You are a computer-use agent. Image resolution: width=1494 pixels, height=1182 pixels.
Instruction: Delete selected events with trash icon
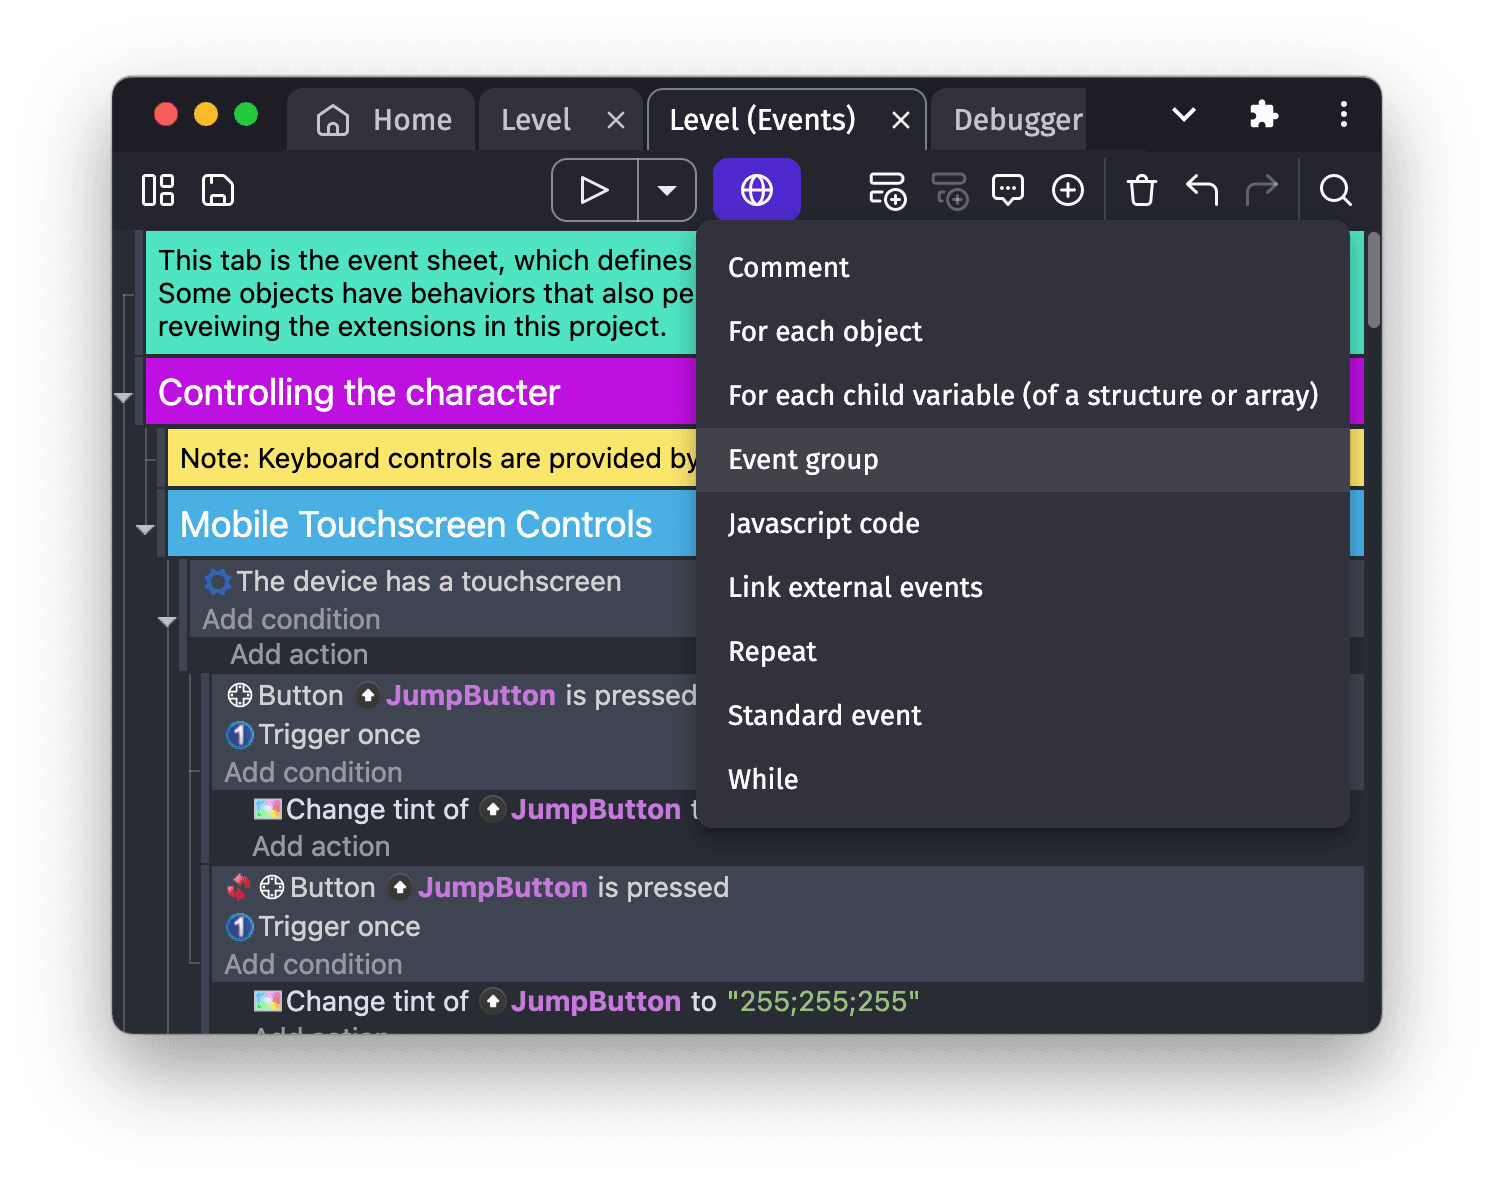(x=1141, y=190)
